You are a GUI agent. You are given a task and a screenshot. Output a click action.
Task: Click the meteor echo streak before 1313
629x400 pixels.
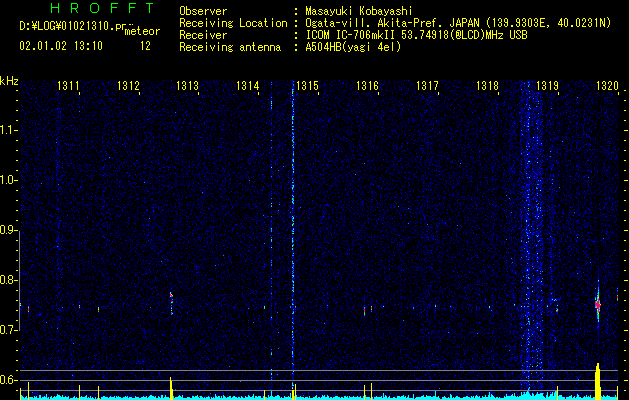[171, 303]
